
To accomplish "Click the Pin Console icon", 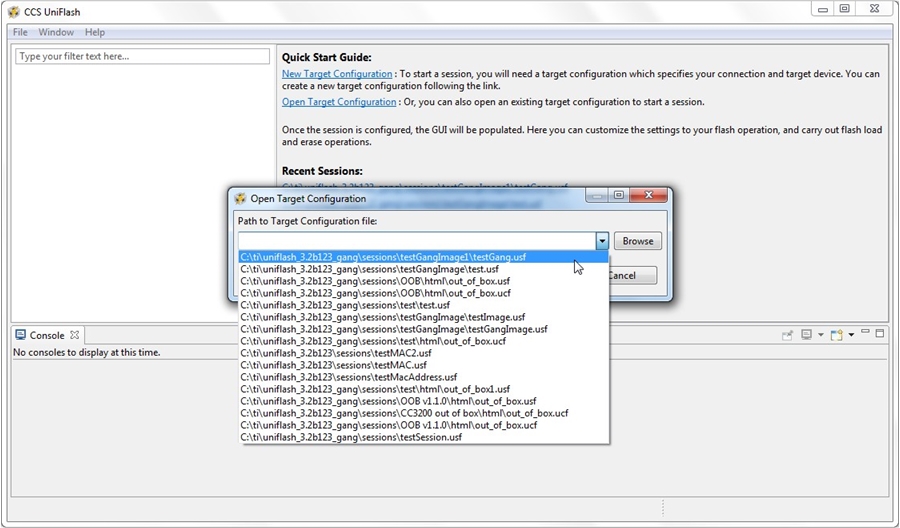I will (x=788, y=335).
